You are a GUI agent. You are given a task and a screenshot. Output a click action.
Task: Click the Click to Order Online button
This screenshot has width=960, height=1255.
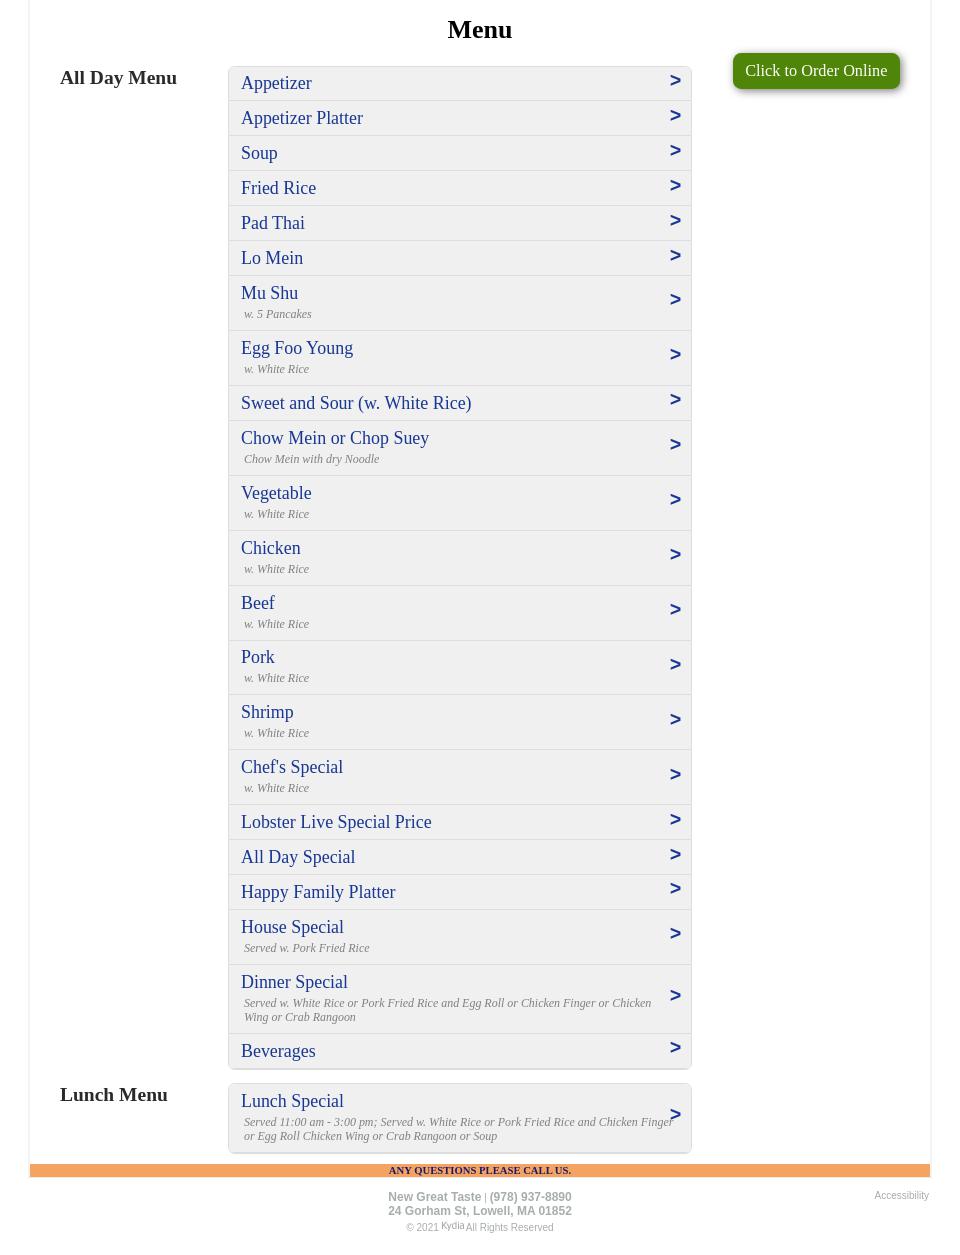point(816,71)
